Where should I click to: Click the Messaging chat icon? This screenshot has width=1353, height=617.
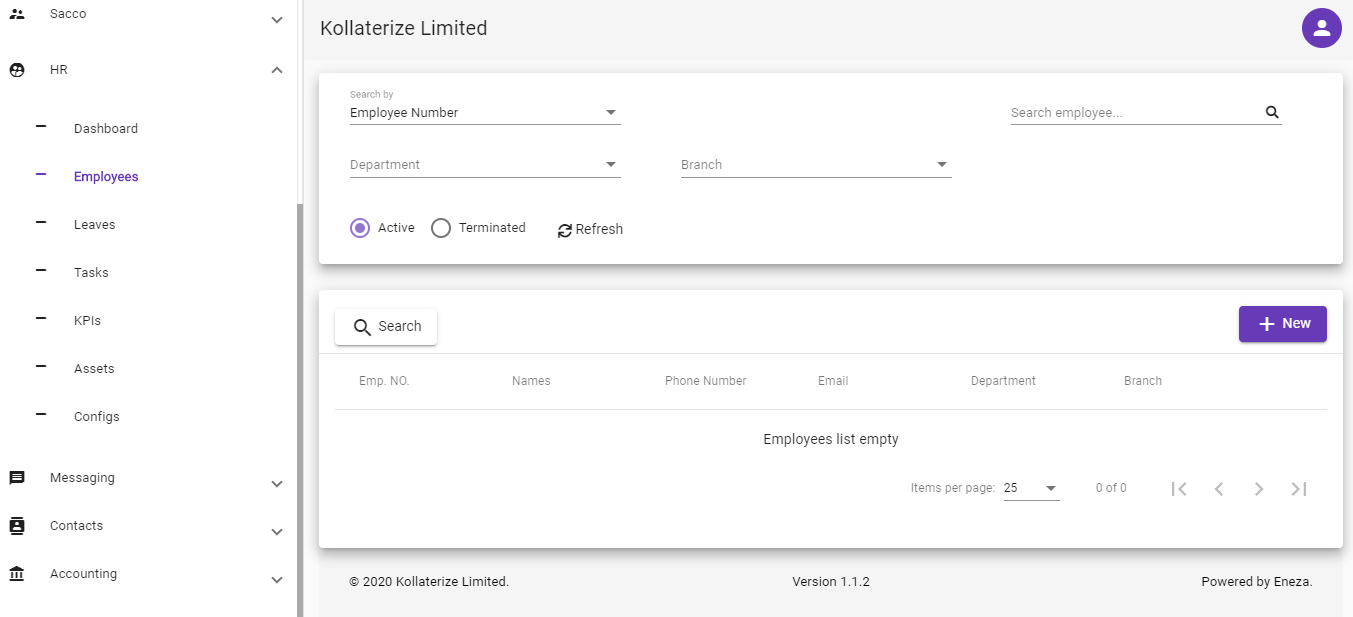17,478
